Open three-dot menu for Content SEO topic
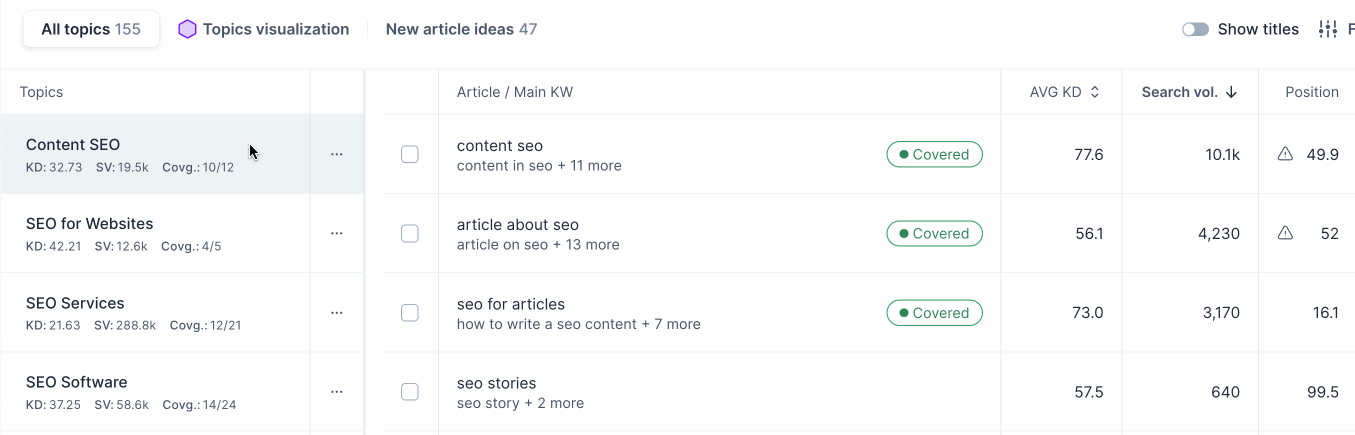 point(337,154)
